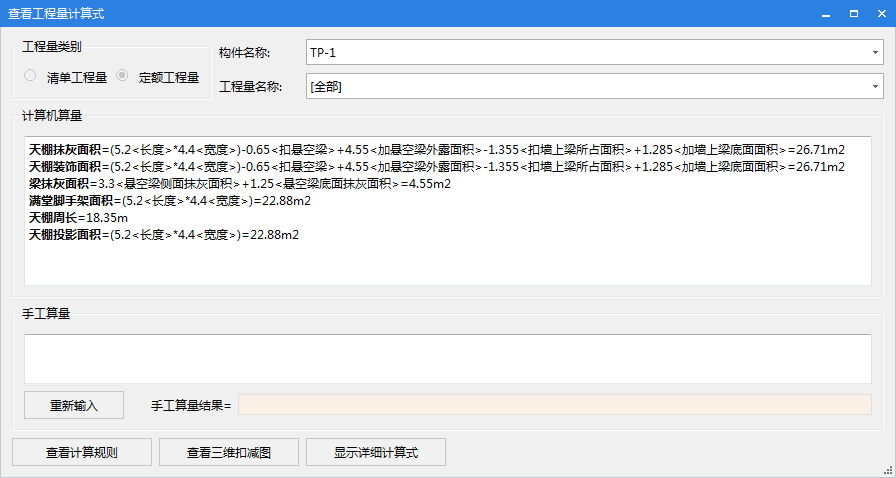
Task: Click the 天棚投影面积 formula line
Action: tap(164, 235)
